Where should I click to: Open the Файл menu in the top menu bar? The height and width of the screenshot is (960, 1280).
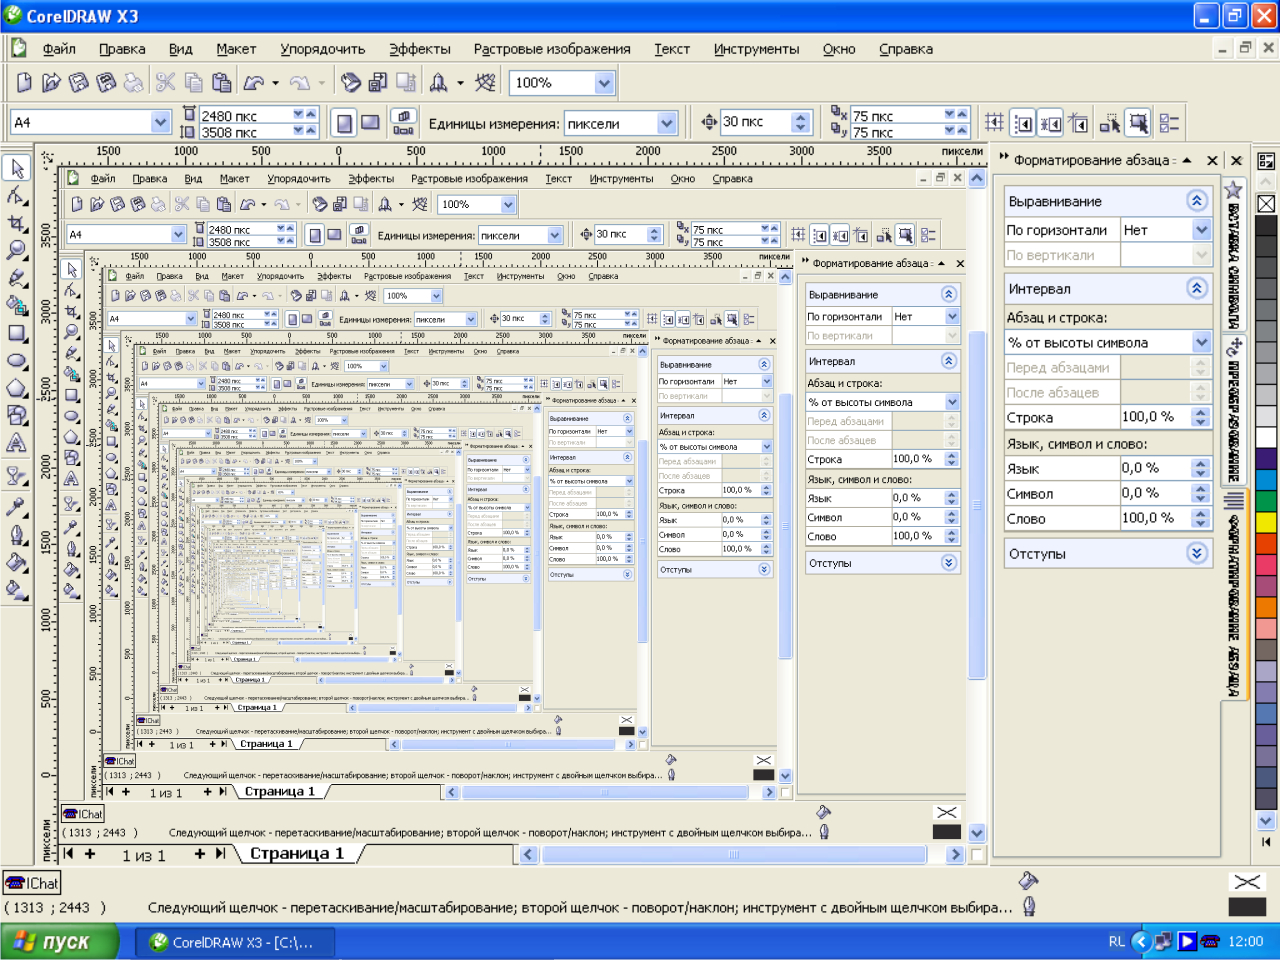[59, 48]
